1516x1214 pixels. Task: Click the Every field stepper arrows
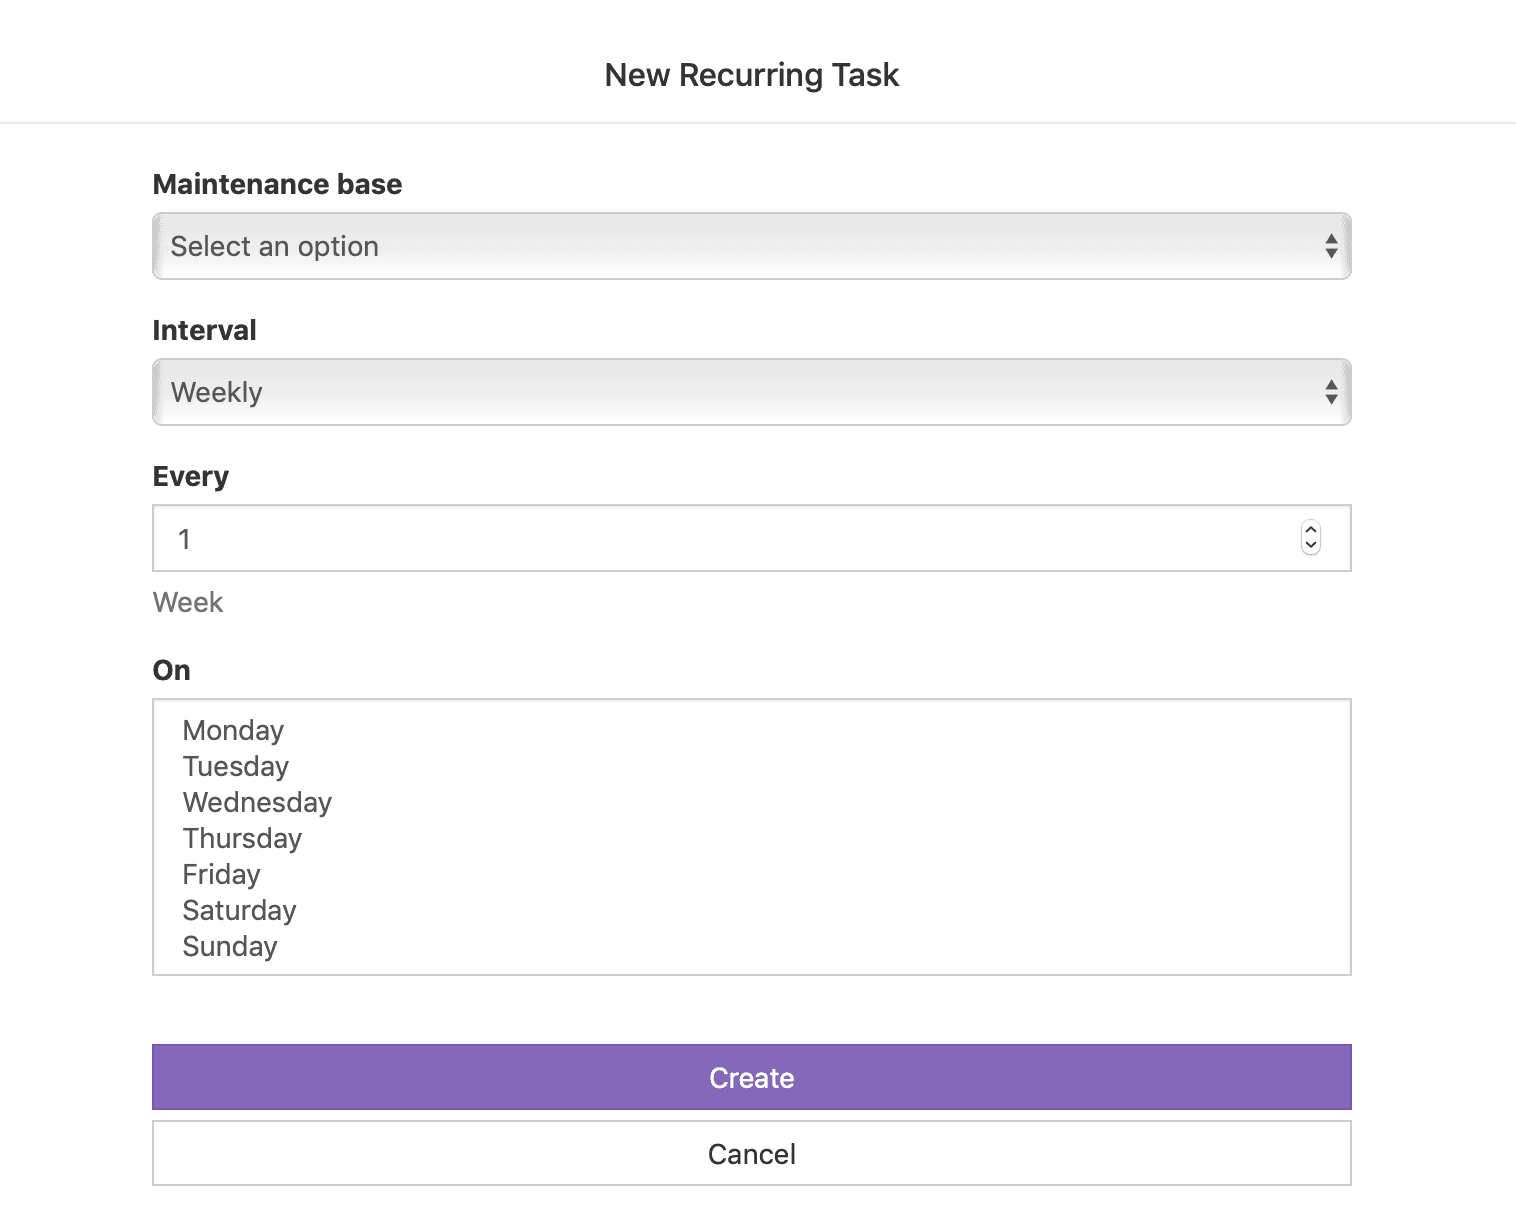1311,538
